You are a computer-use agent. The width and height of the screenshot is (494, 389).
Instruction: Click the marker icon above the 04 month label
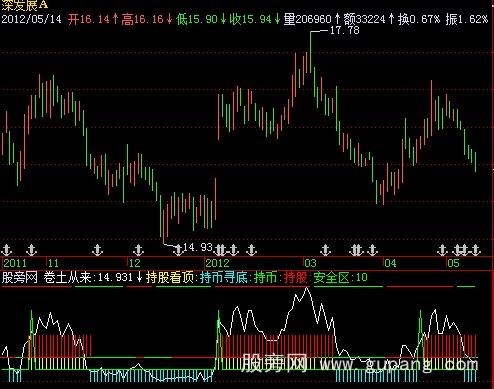[x=372, y=250]
